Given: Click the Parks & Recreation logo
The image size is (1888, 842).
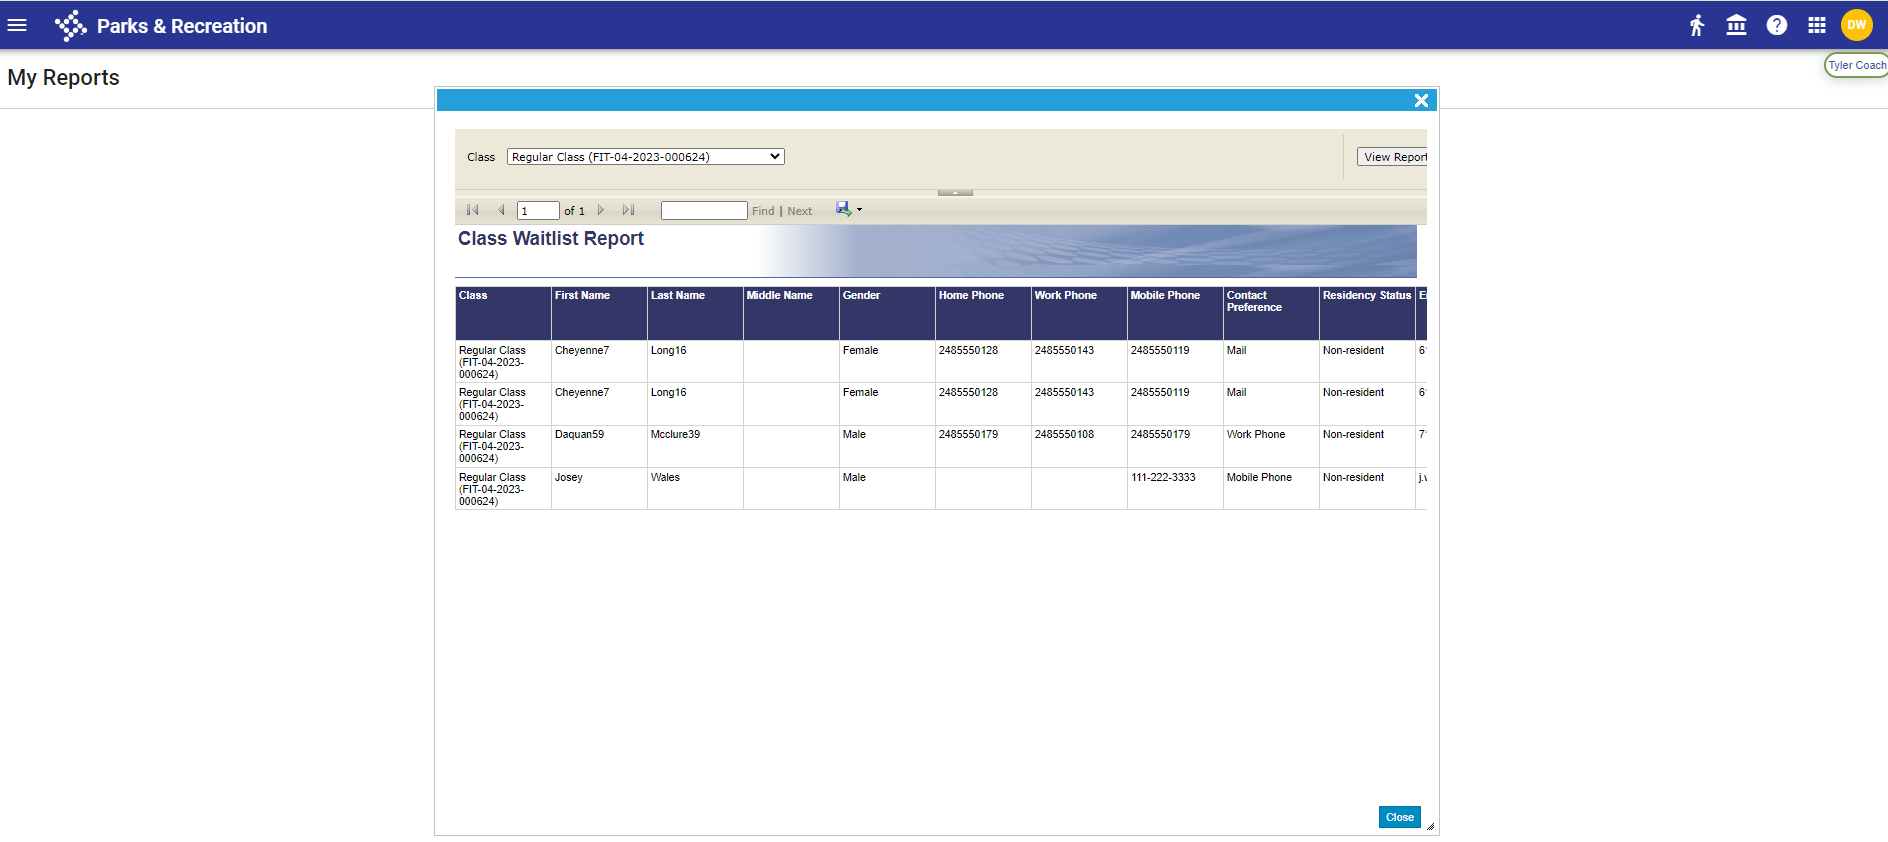Looking at the screenshot, I should click(71, 26).
